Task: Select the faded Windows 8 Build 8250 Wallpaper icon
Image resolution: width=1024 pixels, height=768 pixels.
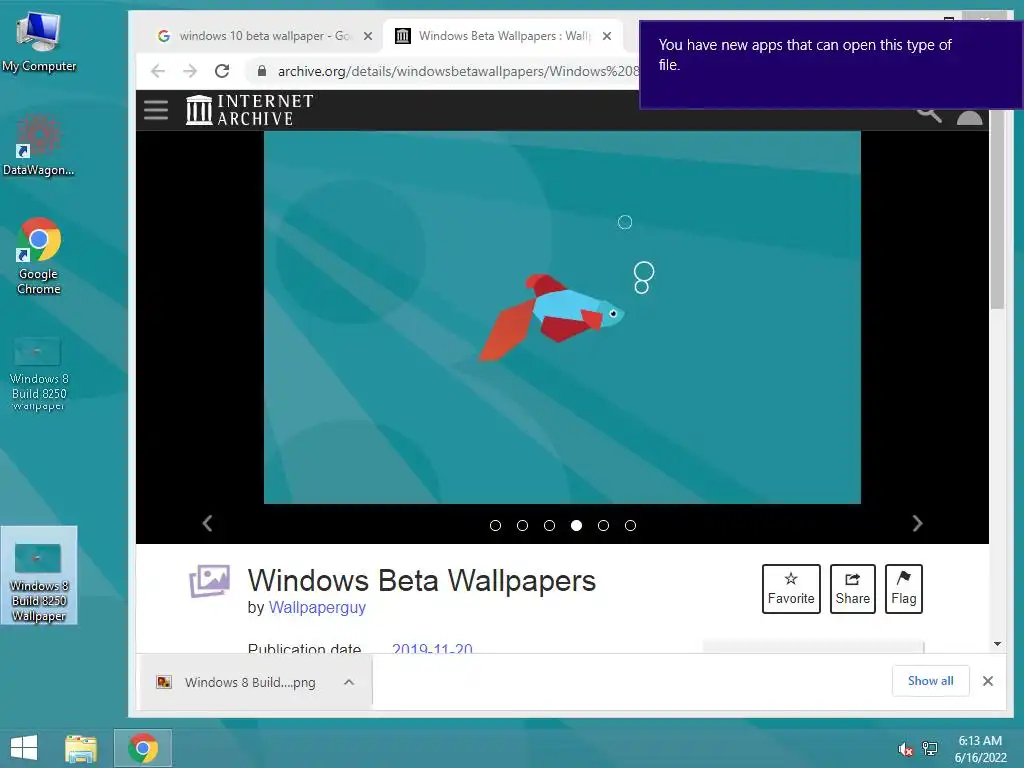Action: point(39,373)
